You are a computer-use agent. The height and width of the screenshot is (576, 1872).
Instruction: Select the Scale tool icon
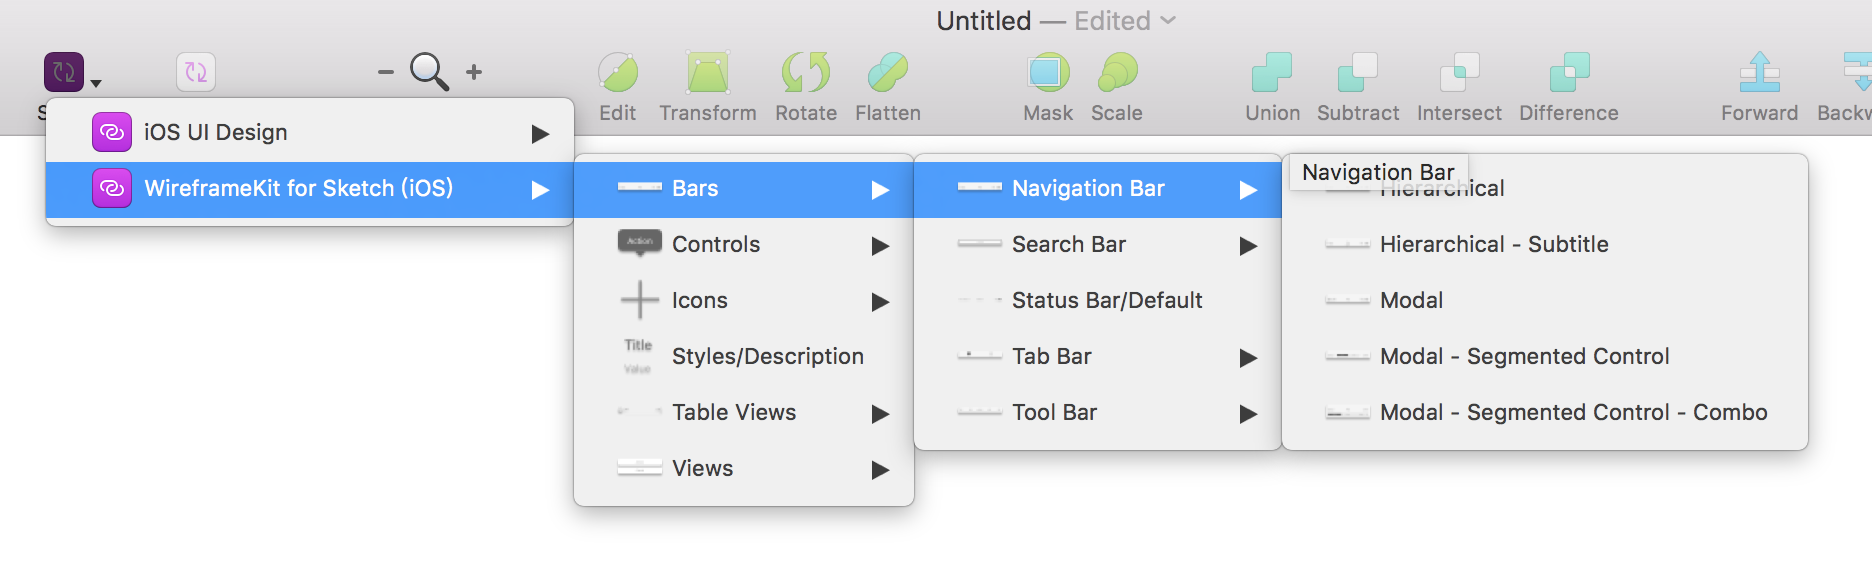pos(1117,72)
